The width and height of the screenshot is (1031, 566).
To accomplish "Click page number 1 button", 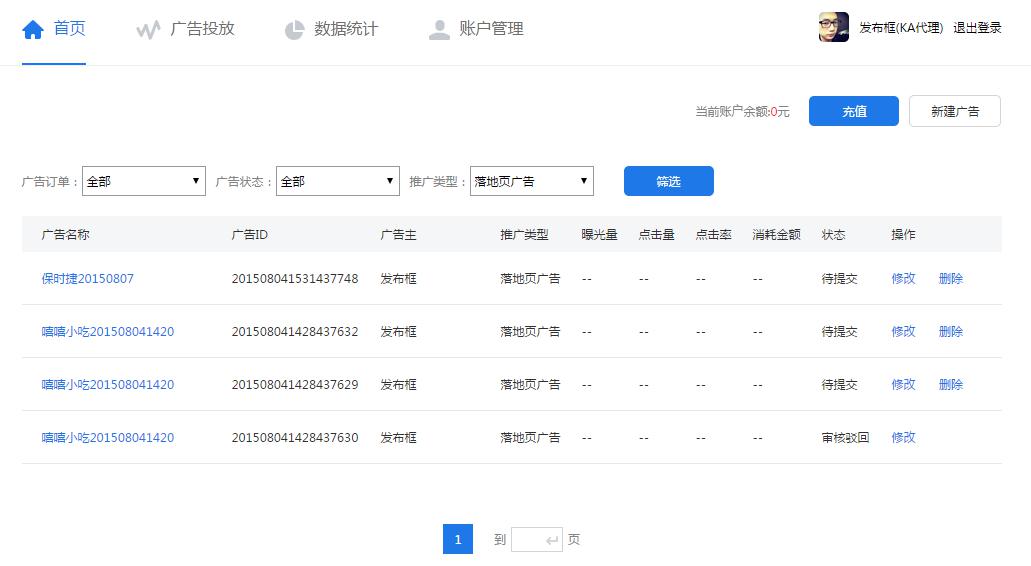I will click(x=458, y=539).
